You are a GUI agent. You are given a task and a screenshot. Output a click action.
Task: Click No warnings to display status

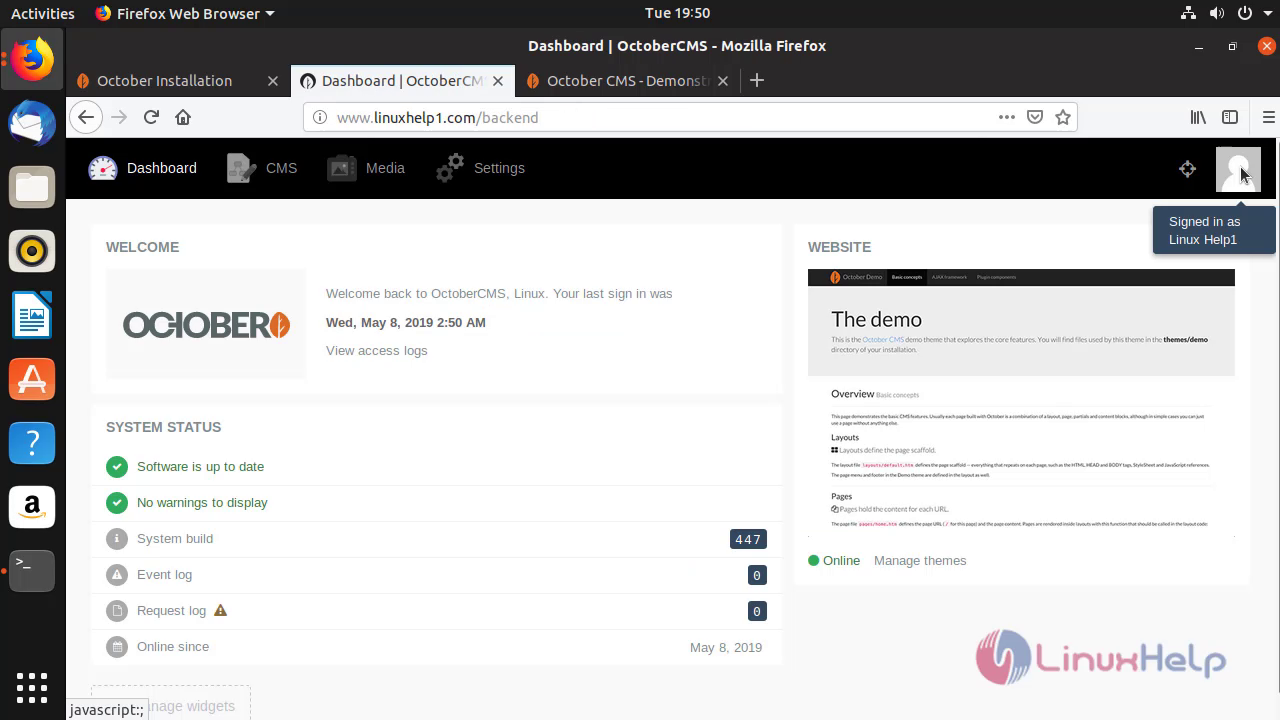[202, 502]
